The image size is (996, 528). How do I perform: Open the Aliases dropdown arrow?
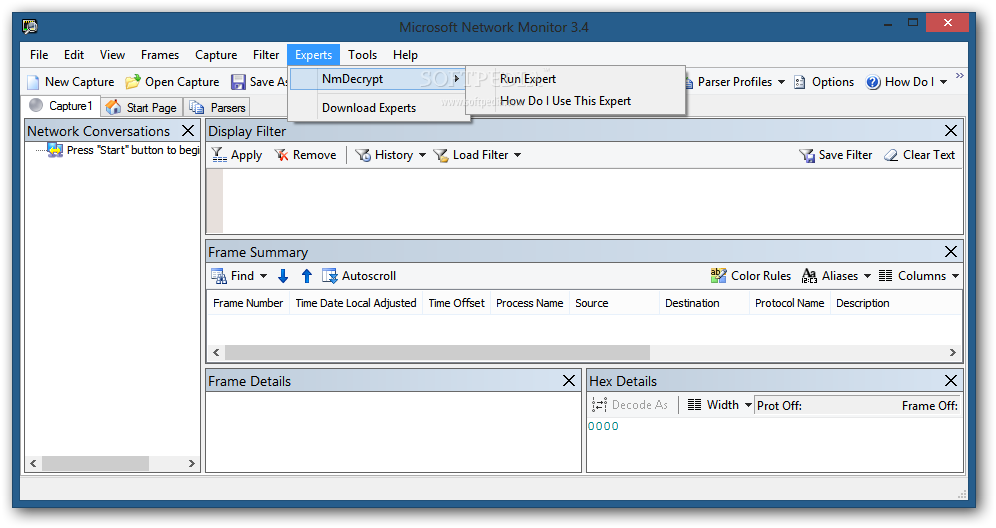tap(867, 276)
